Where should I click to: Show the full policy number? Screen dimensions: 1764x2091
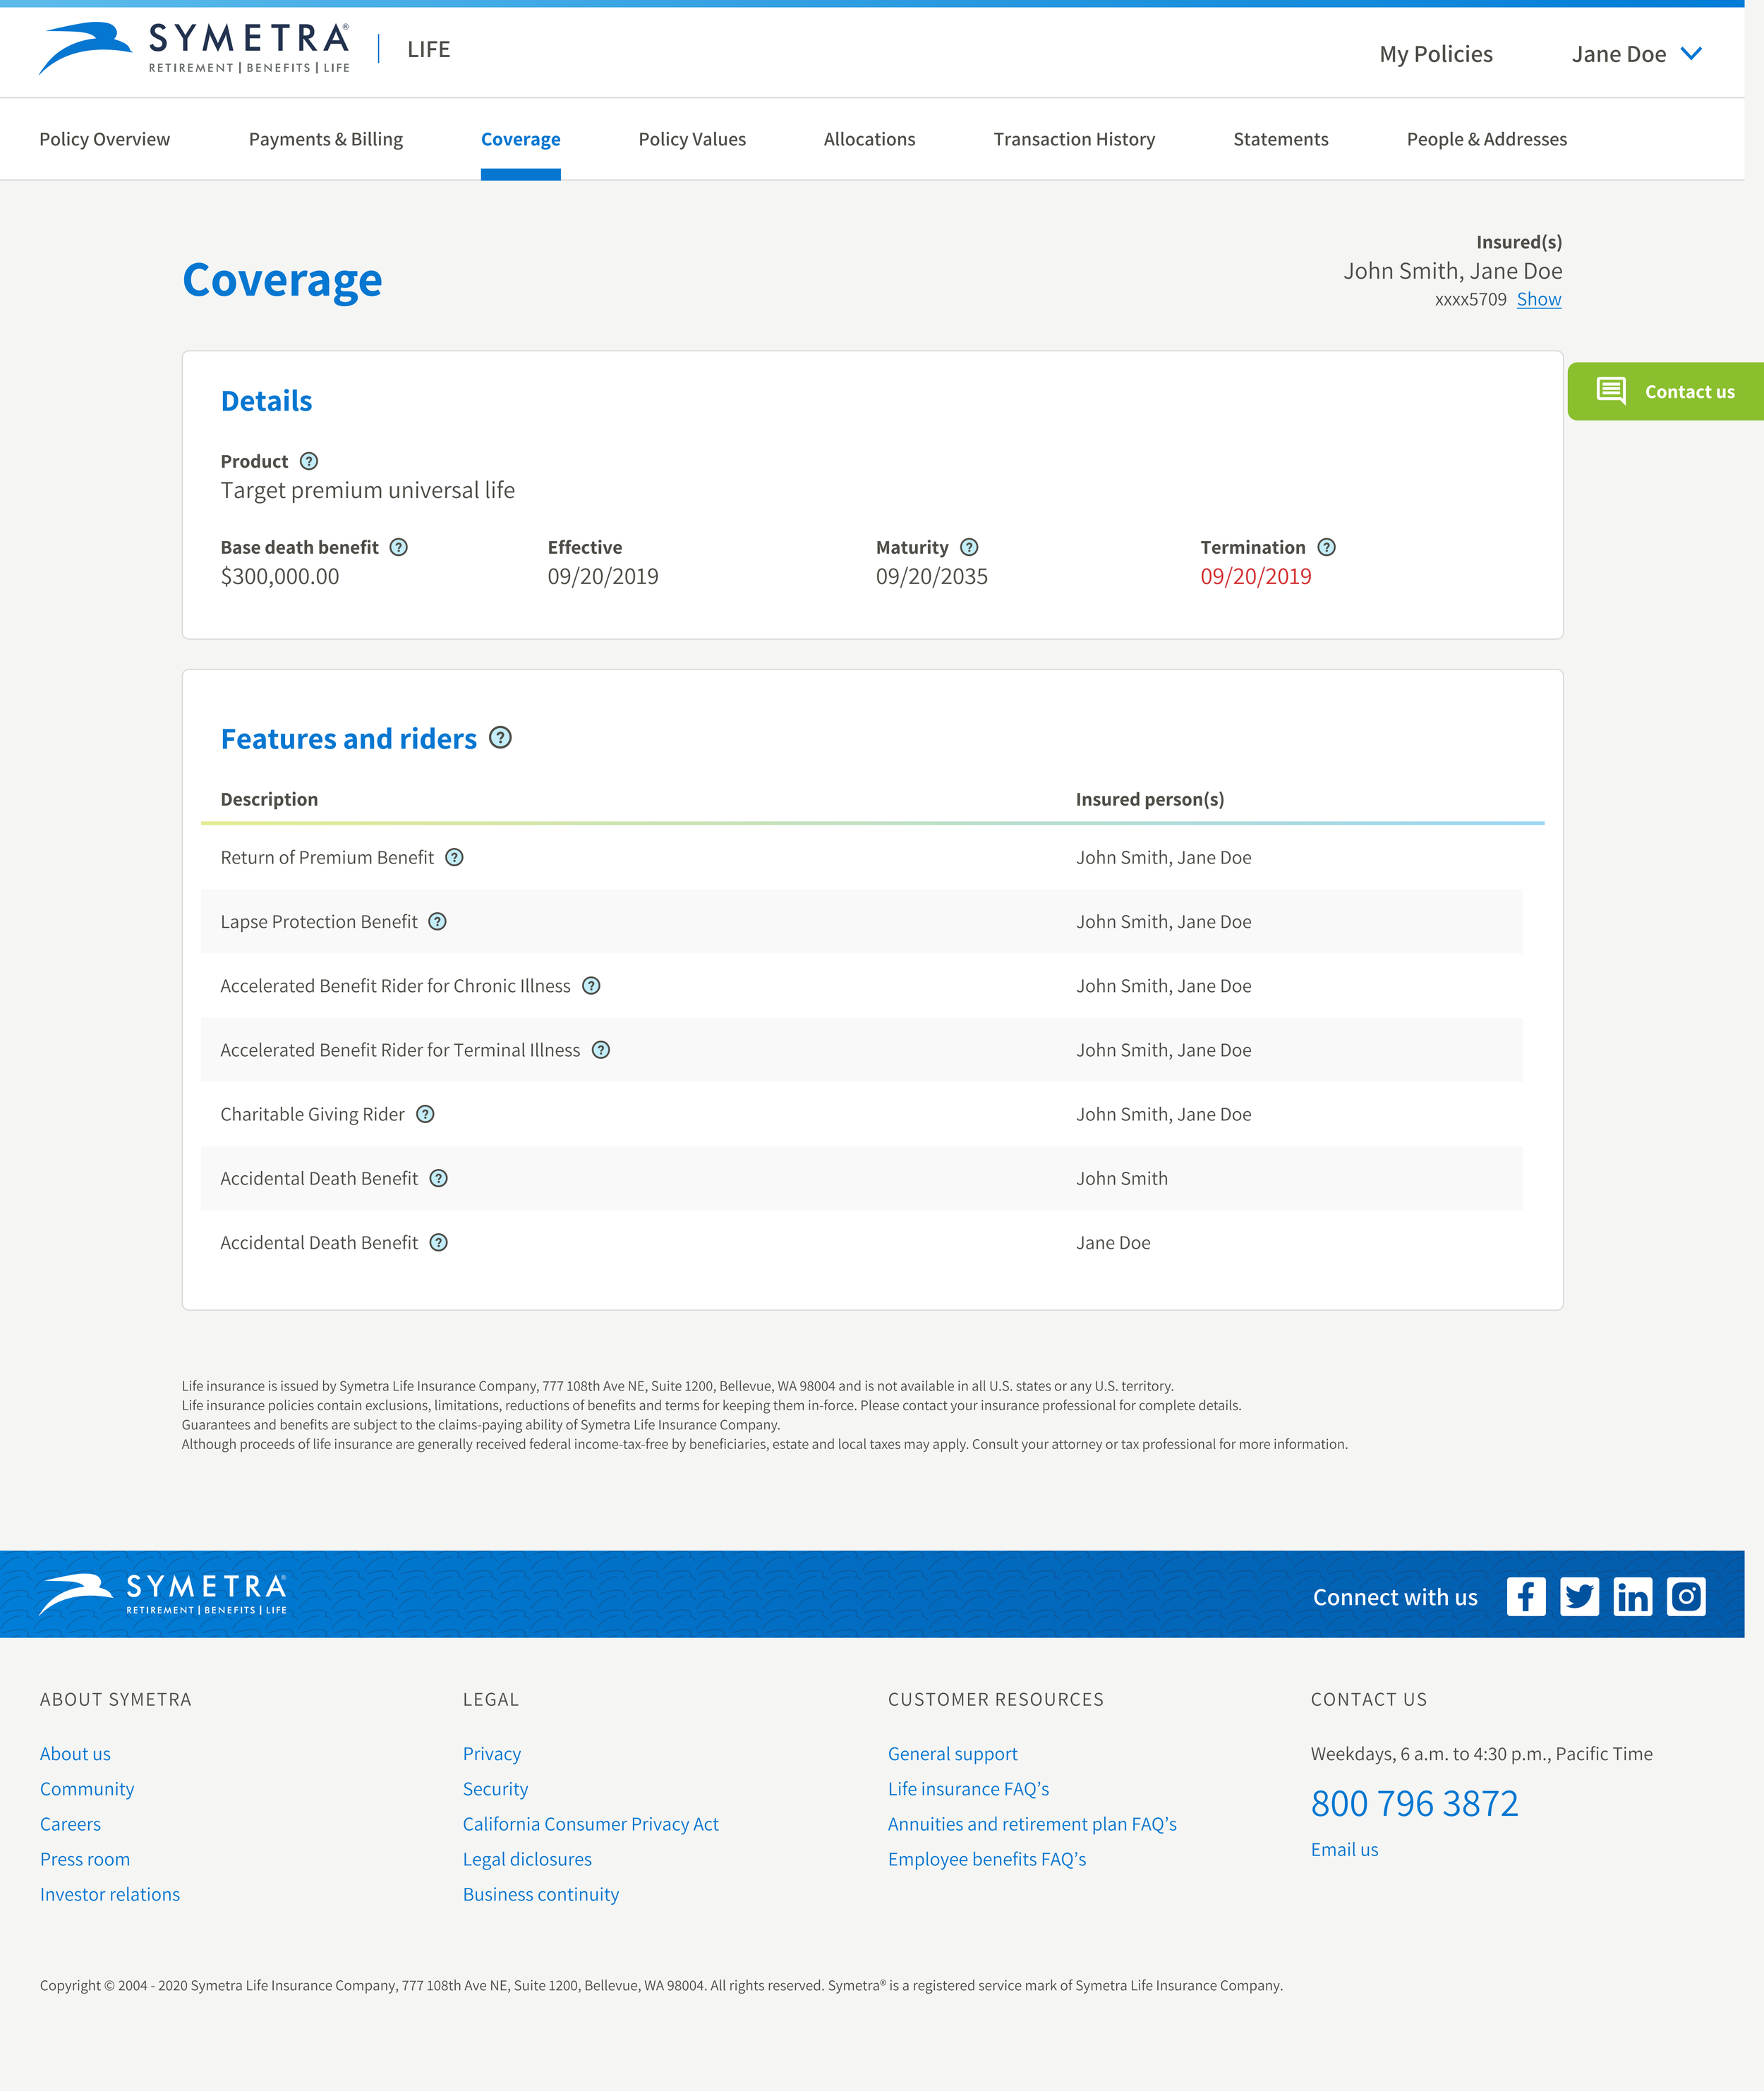[1538, 299]
